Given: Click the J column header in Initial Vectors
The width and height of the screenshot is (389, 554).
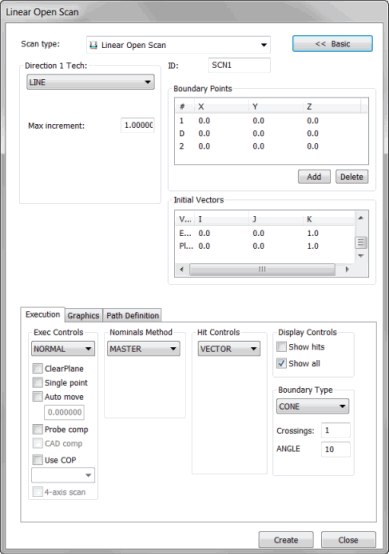Looking at the screenshot, I should pyautogui.click(x=276, y=219).
